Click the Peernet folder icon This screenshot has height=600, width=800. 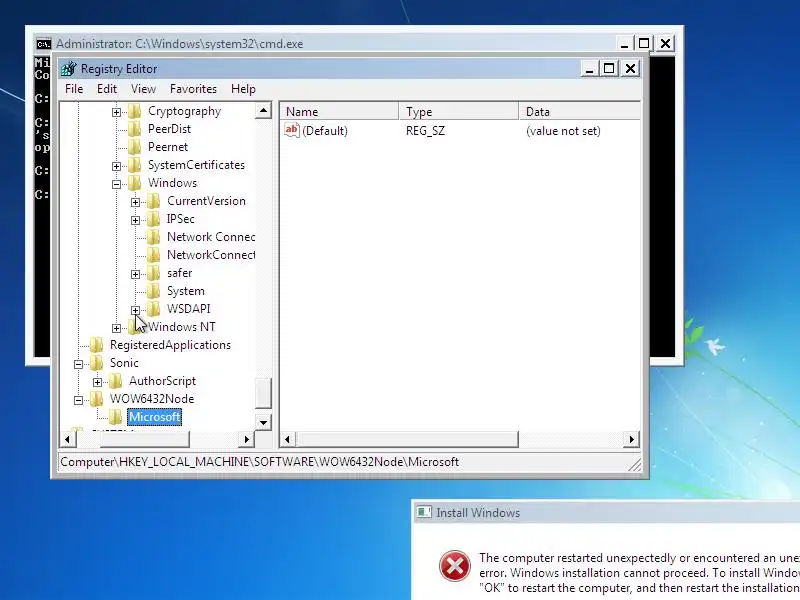[134, 147]
